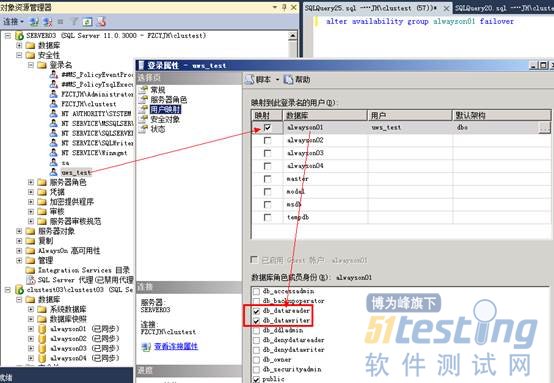Select the alwayson04 (已同步) database icon

point(42,358)
